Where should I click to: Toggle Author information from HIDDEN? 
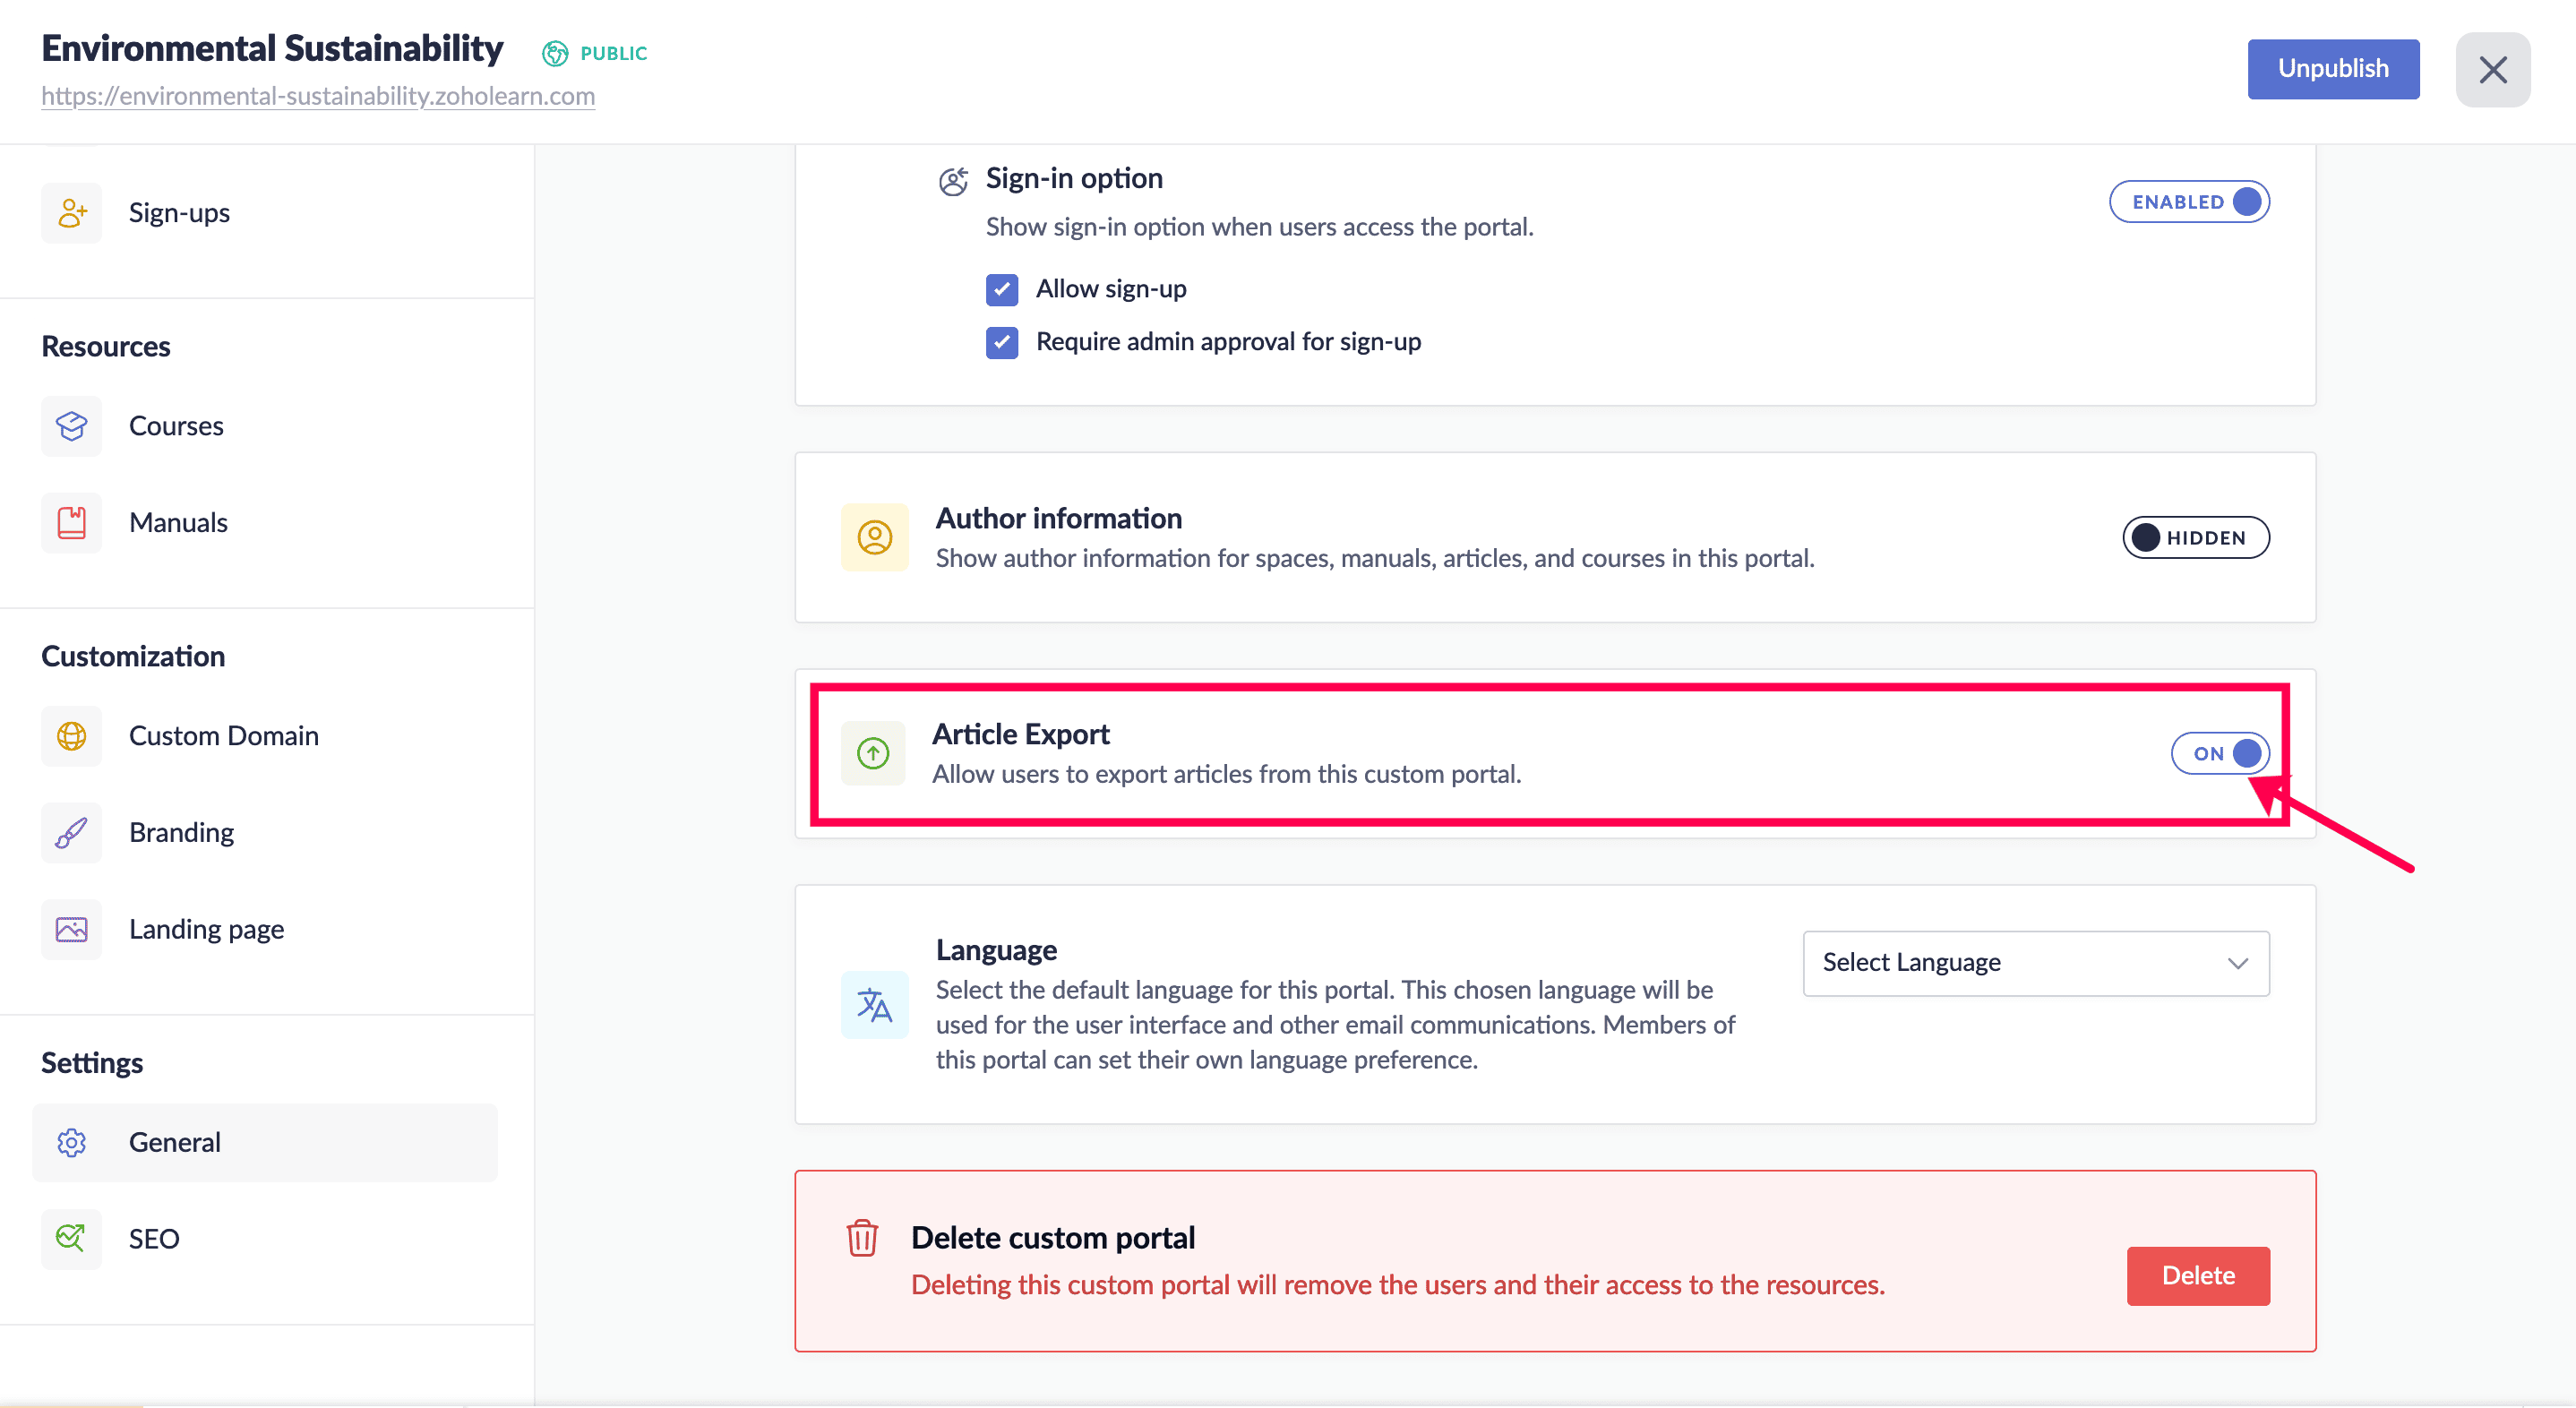click(x=2195, y=538)
